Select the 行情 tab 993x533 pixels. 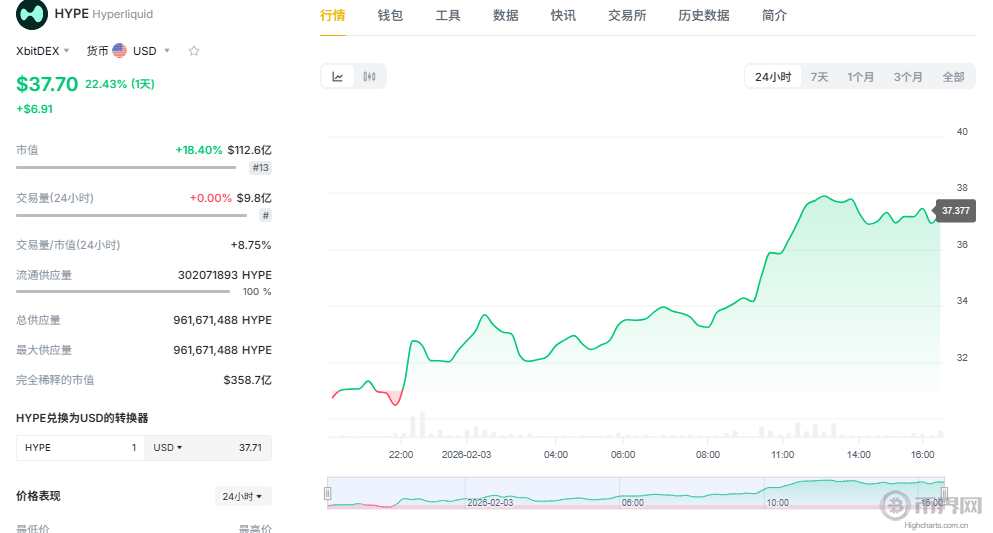point(332,16)
